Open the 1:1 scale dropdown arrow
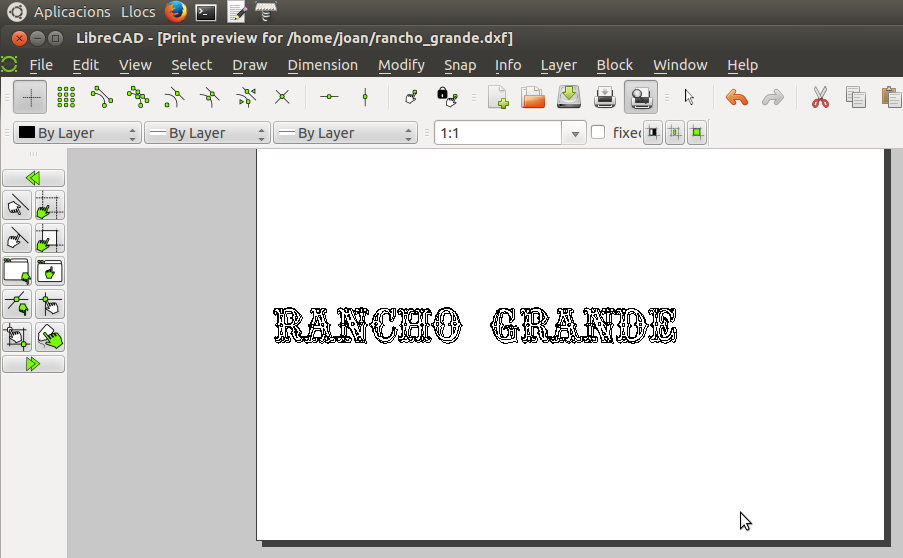Viewport: 903px width, 558px height. pyautogui.click(x=574, y=133)
